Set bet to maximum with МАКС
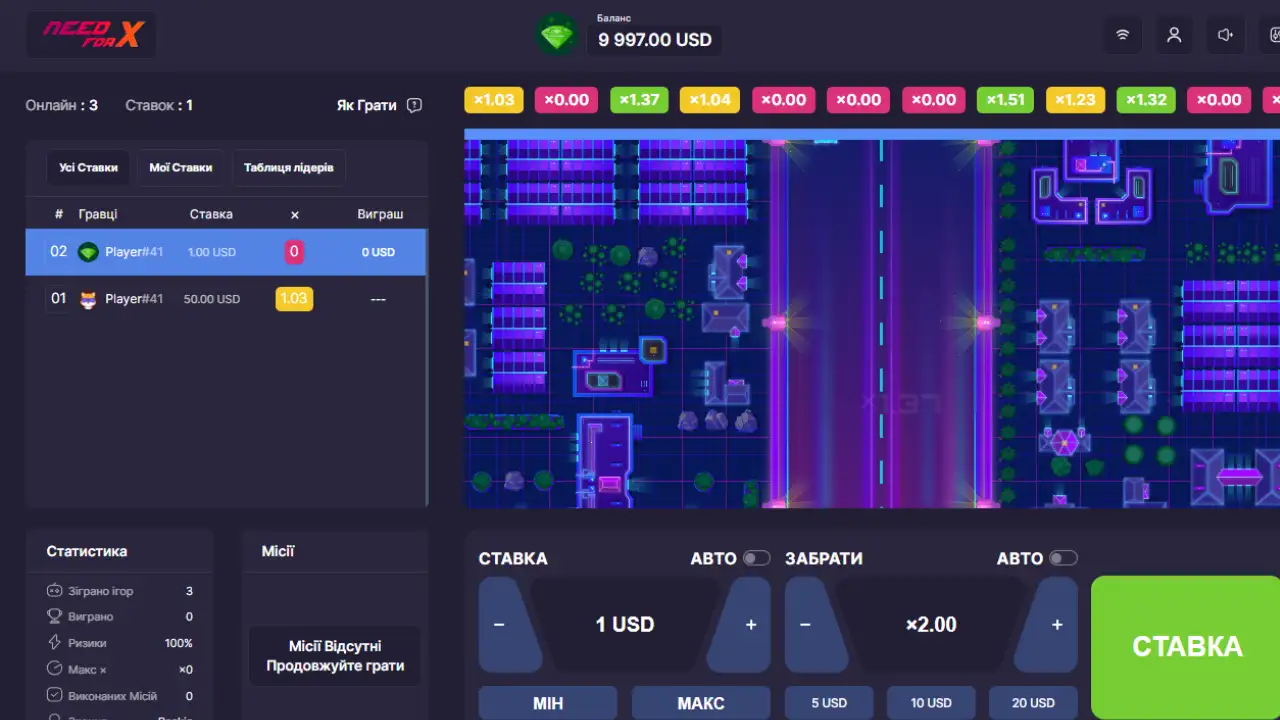Viewport: 1280px width, 720px height. coord(700,703)
